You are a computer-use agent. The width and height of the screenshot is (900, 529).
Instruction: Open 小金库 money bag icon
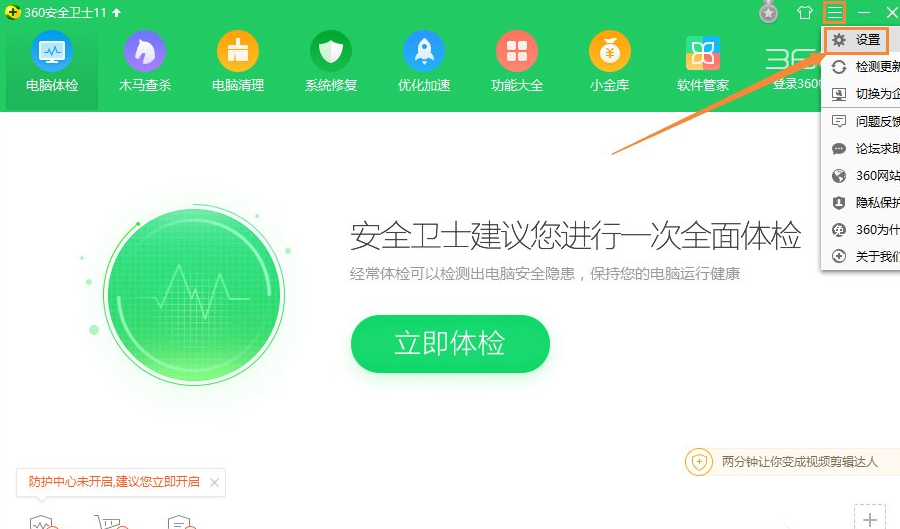tap(610, 52)
